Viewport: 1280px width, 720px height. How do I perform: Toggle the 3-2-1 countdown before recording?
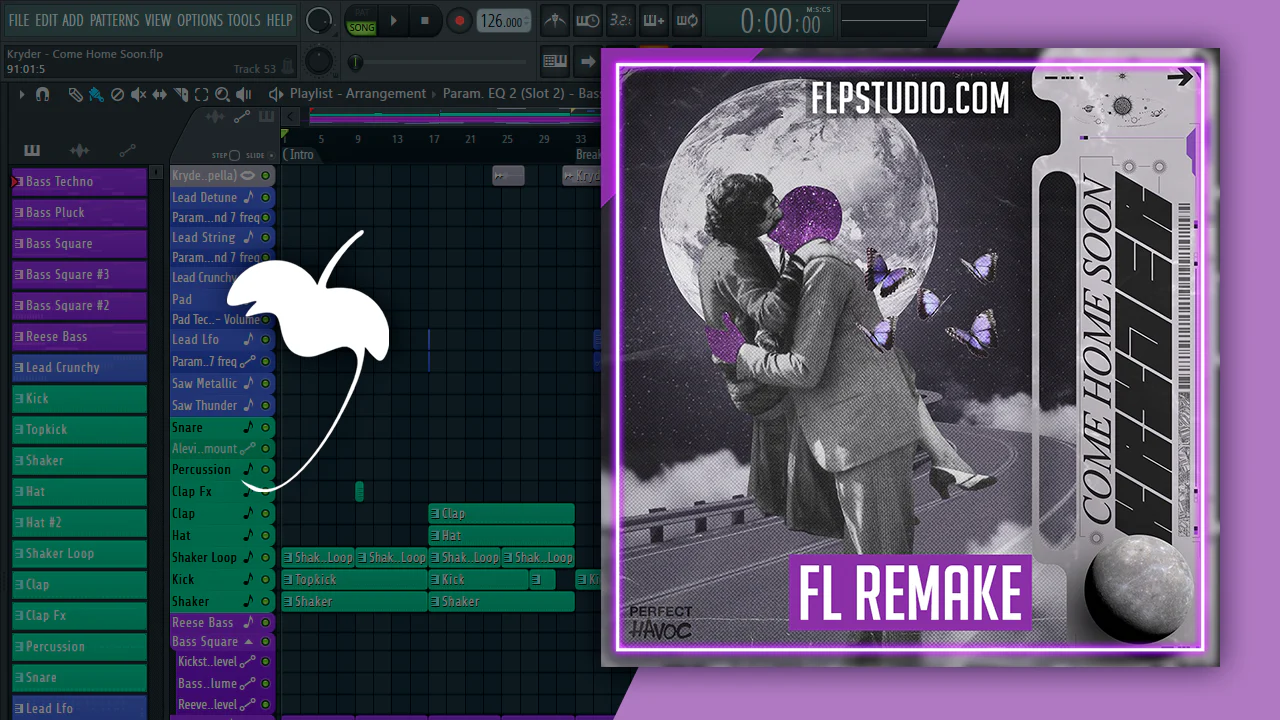pos(620,20)
